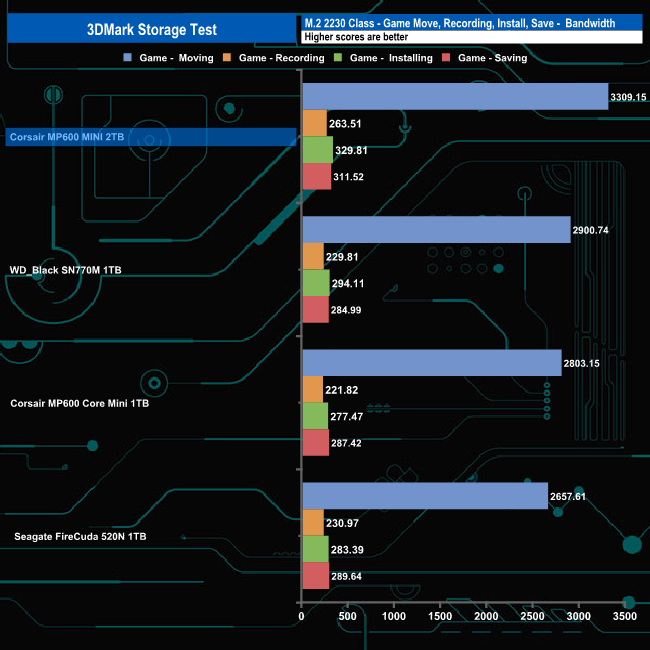Click the 3309.15 data value
The height and width of the screenshot is (650, 650).
[628, 97]
